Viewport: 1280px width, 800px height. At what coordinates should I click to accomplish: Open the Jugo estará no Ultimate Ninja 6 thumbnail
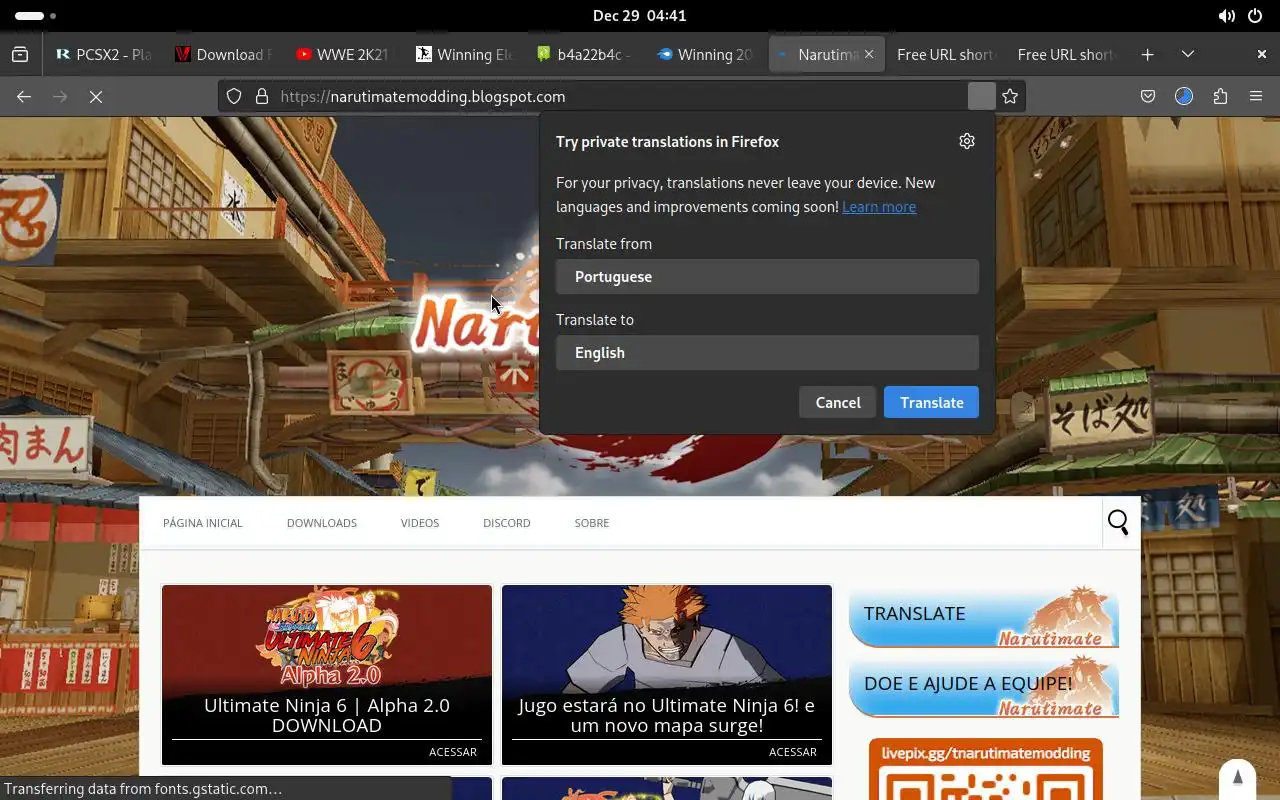[667, 675]
